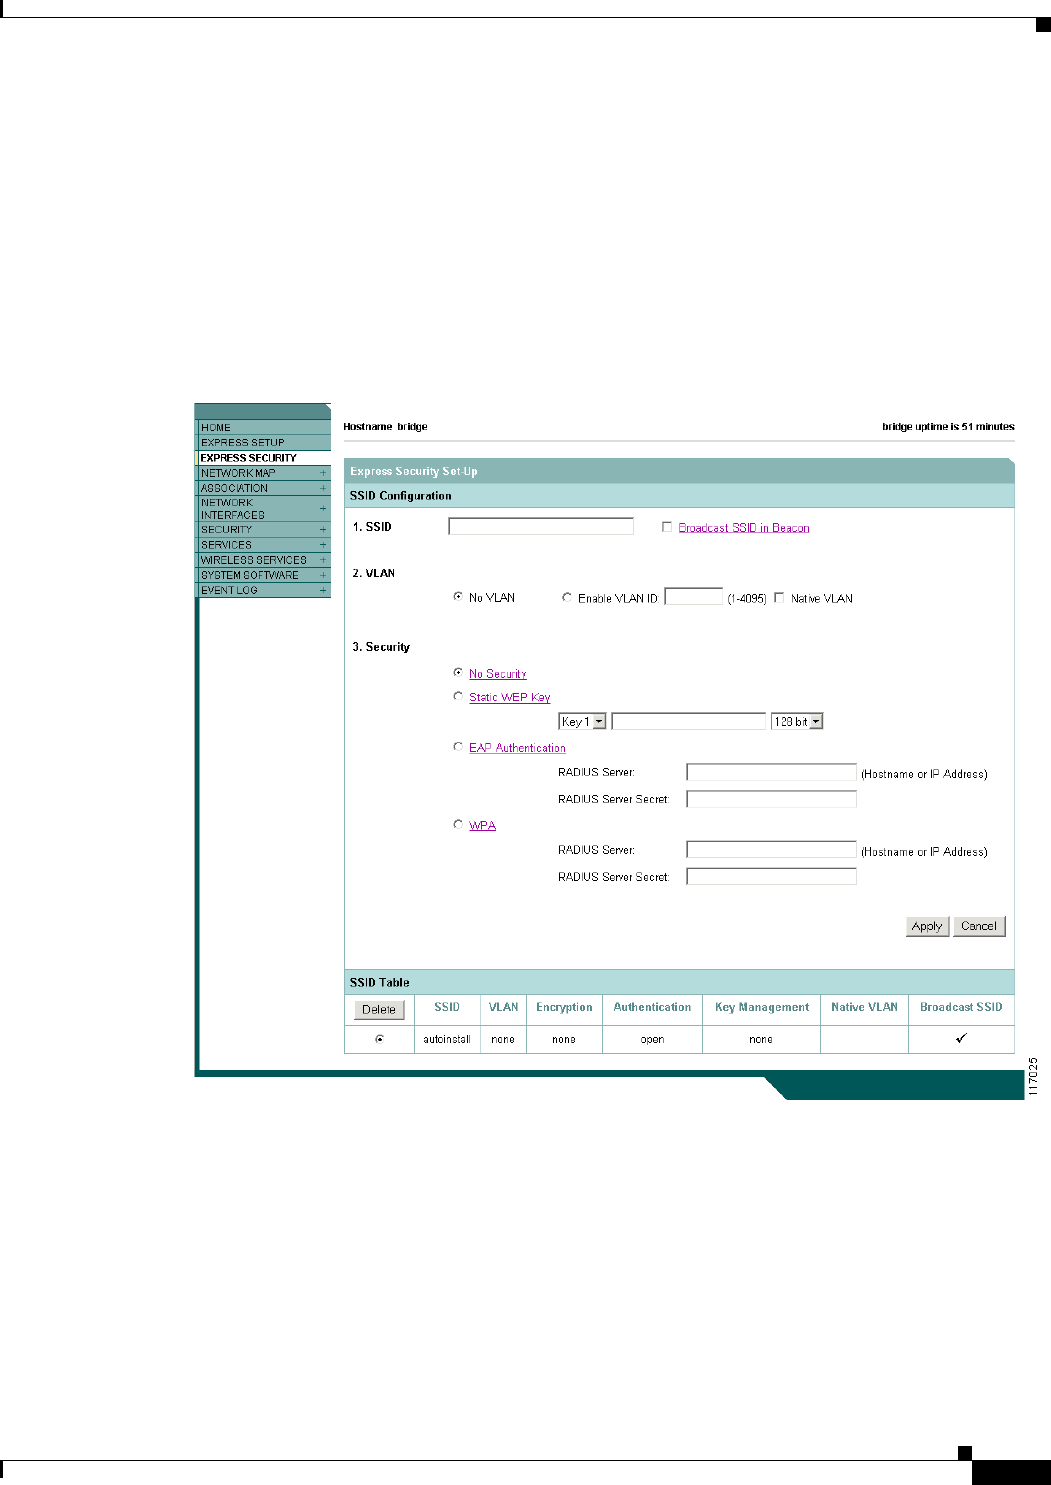Click the Cancel button
Viewport: 1051px width, 1485px height.
click(x=979, y=926)
